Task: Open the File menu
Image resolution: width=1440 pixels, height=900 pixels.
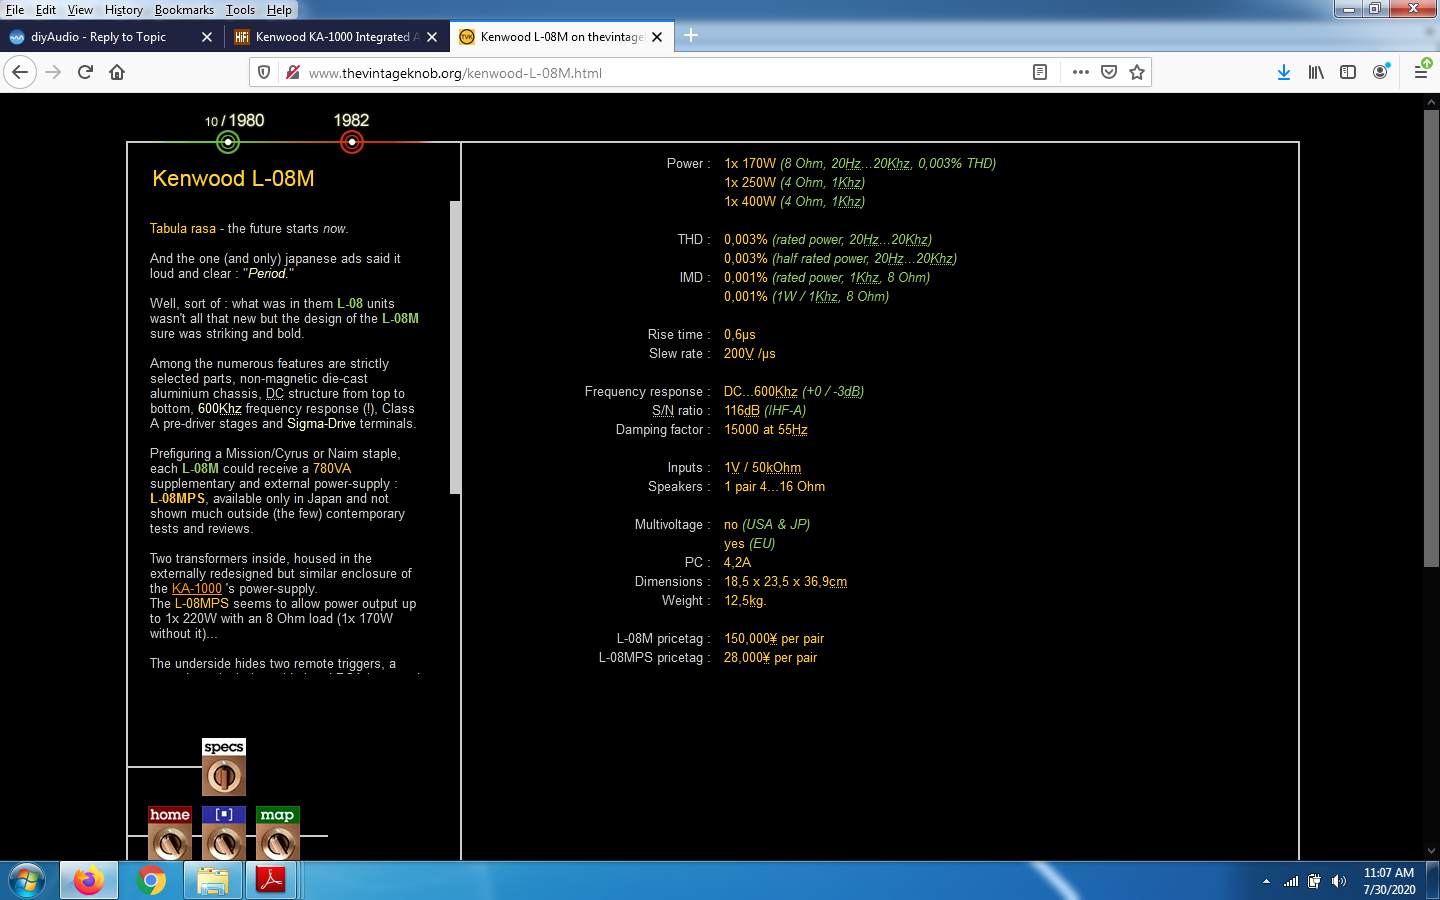Action: [x=15, y=10]
